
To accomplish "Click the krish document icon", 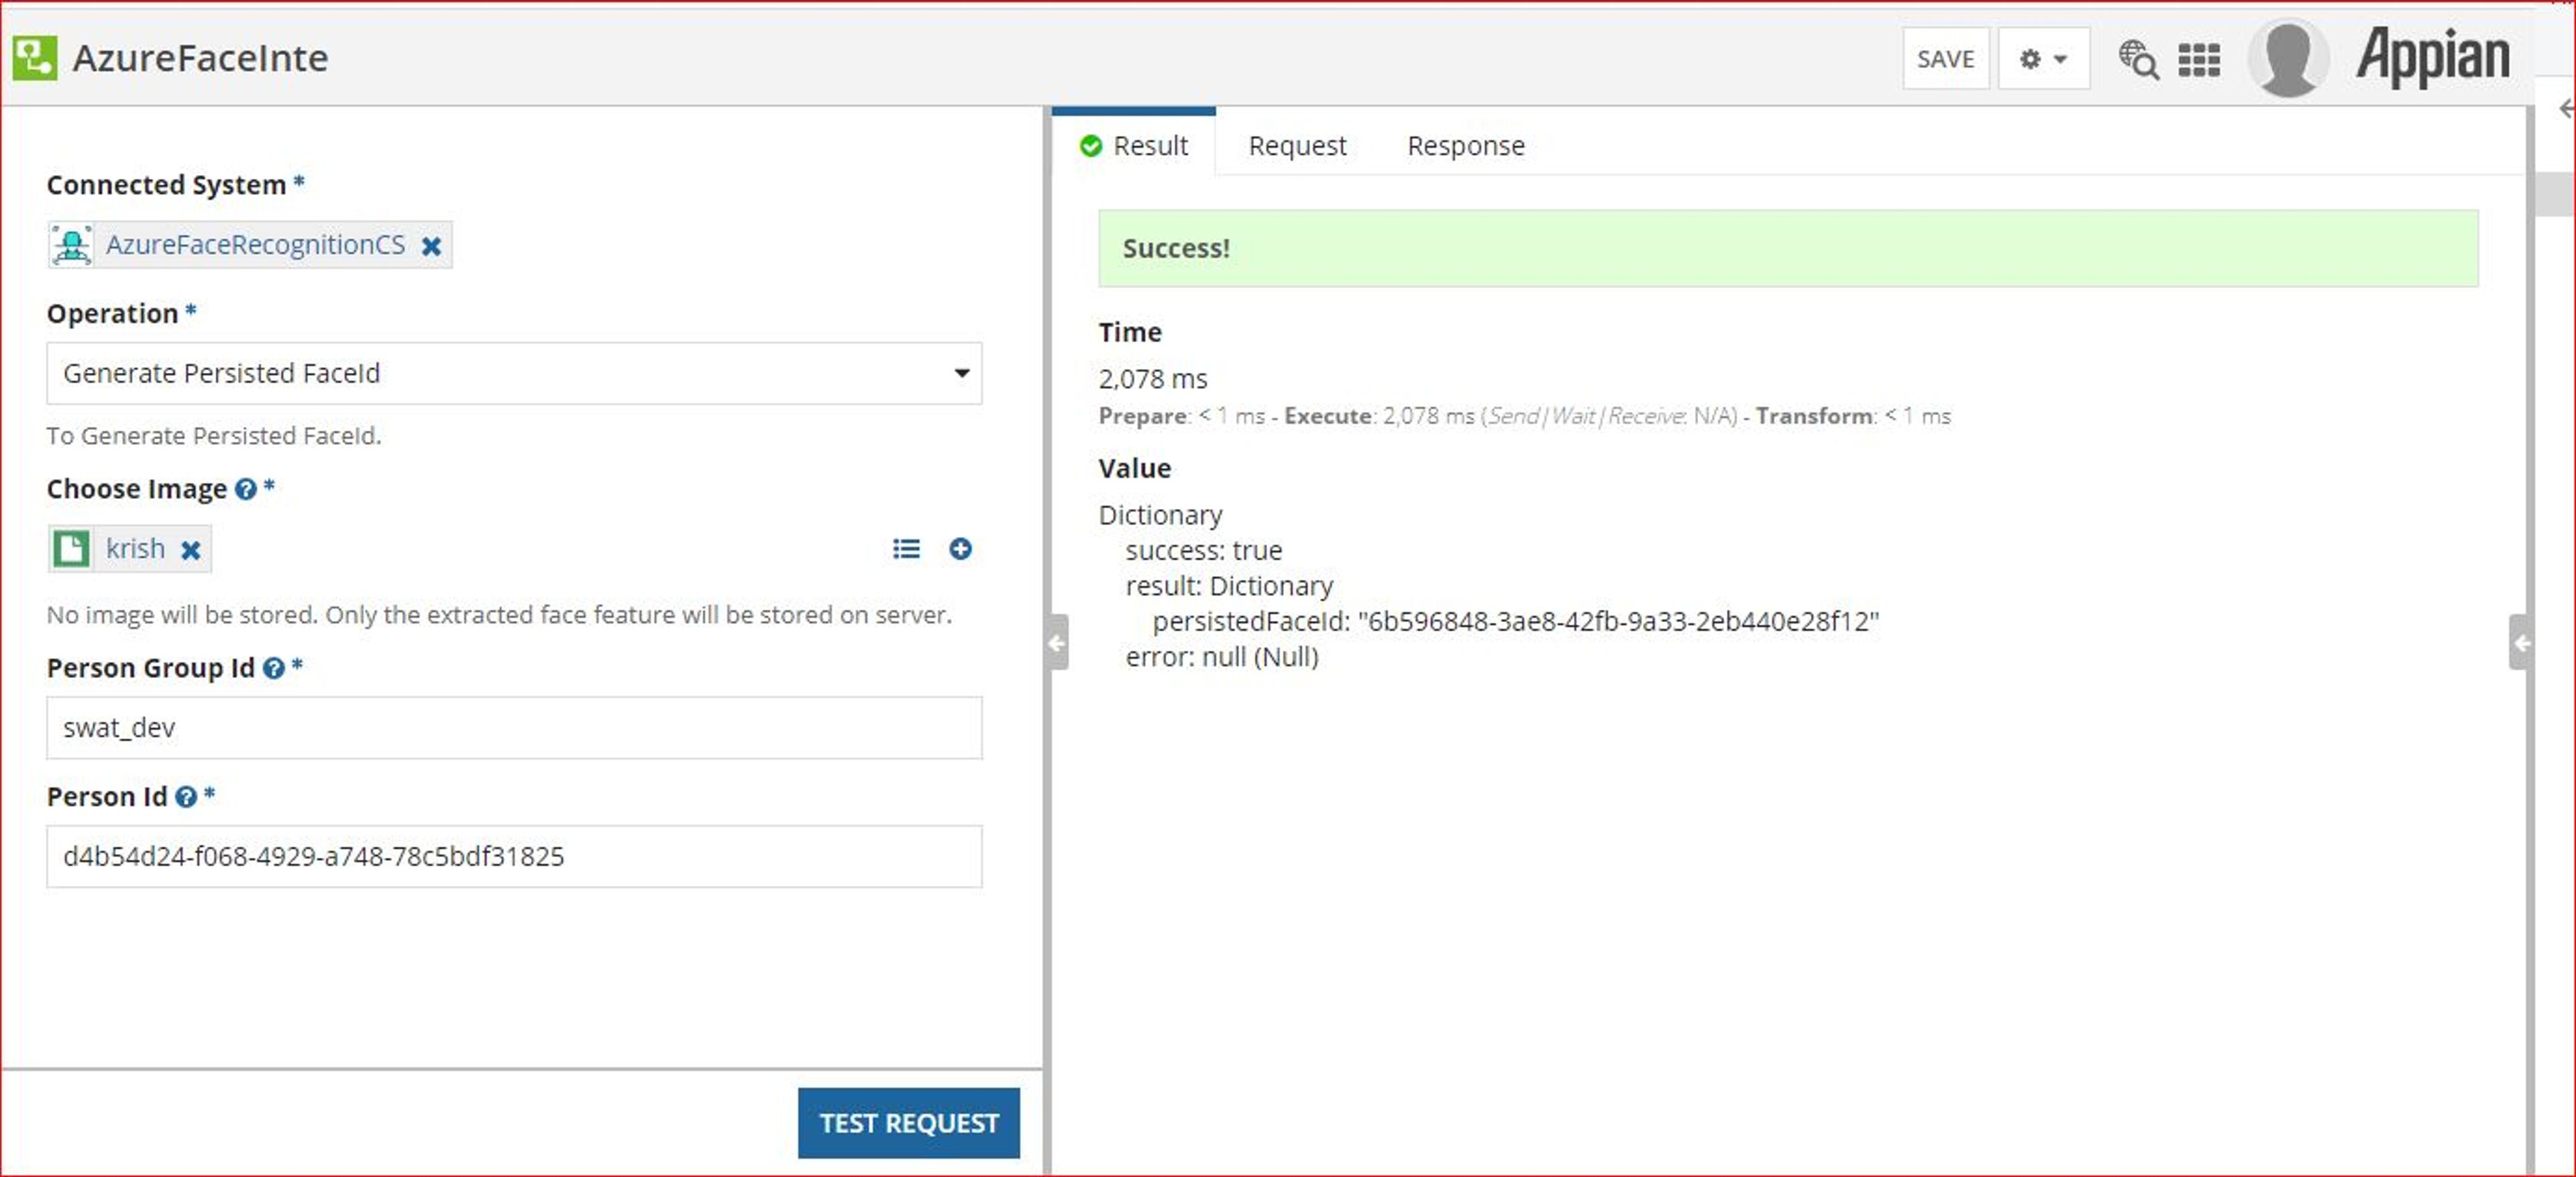I will point(71,549).
